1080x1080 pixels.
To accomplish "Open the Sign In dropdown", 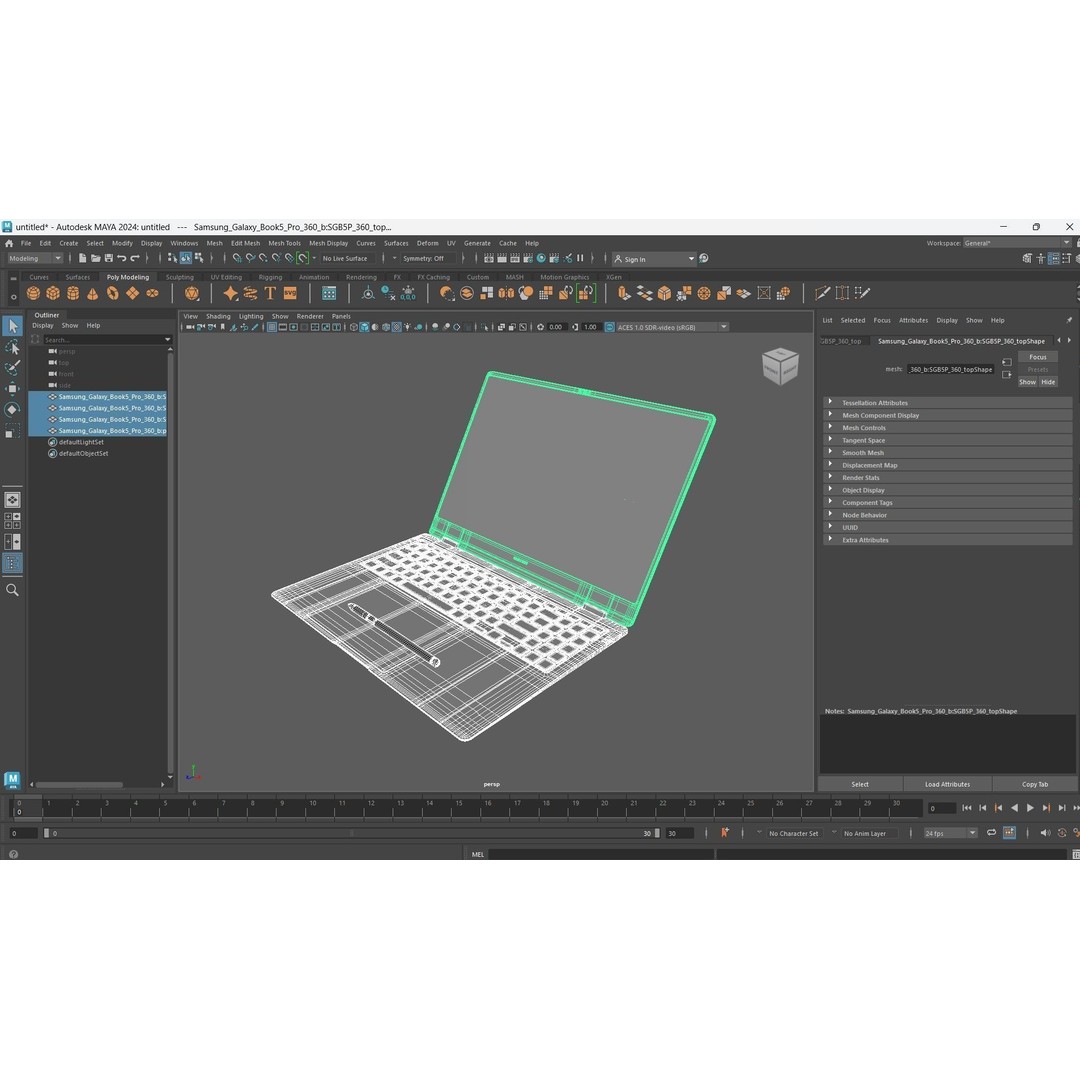I will [x=654, y=259].
